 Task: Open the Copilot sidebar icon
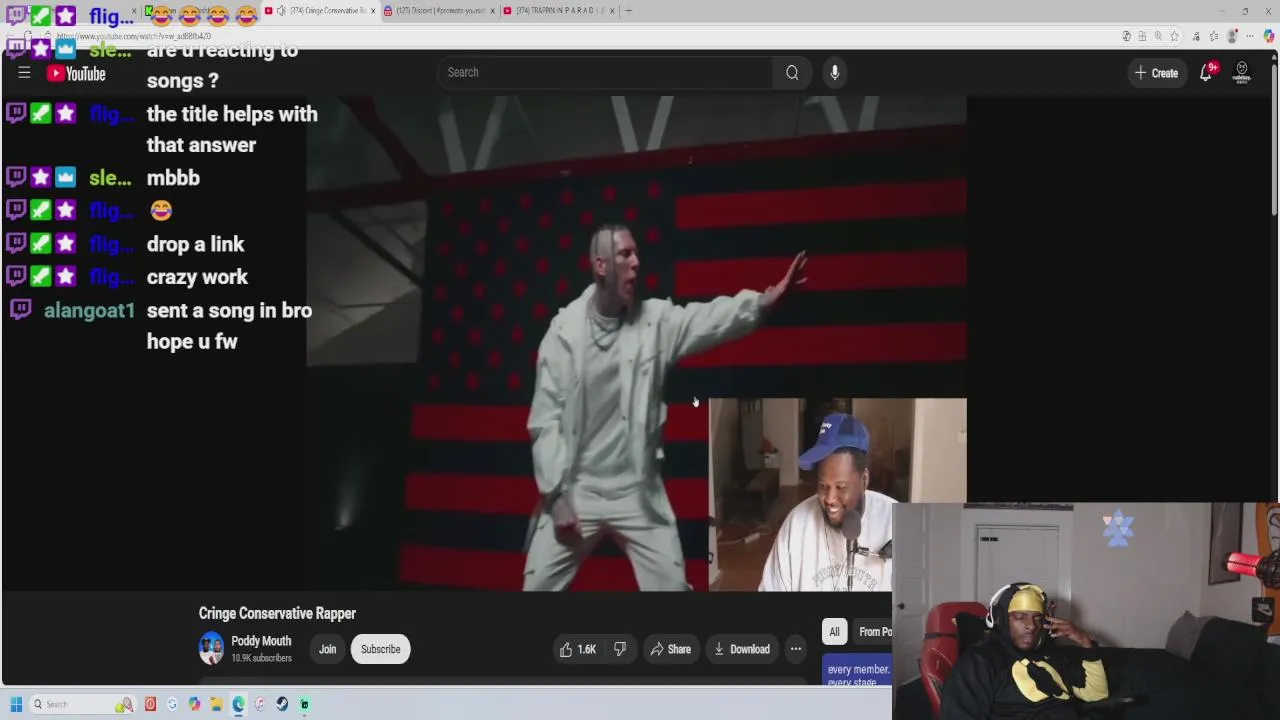(x=1268, y=36)
